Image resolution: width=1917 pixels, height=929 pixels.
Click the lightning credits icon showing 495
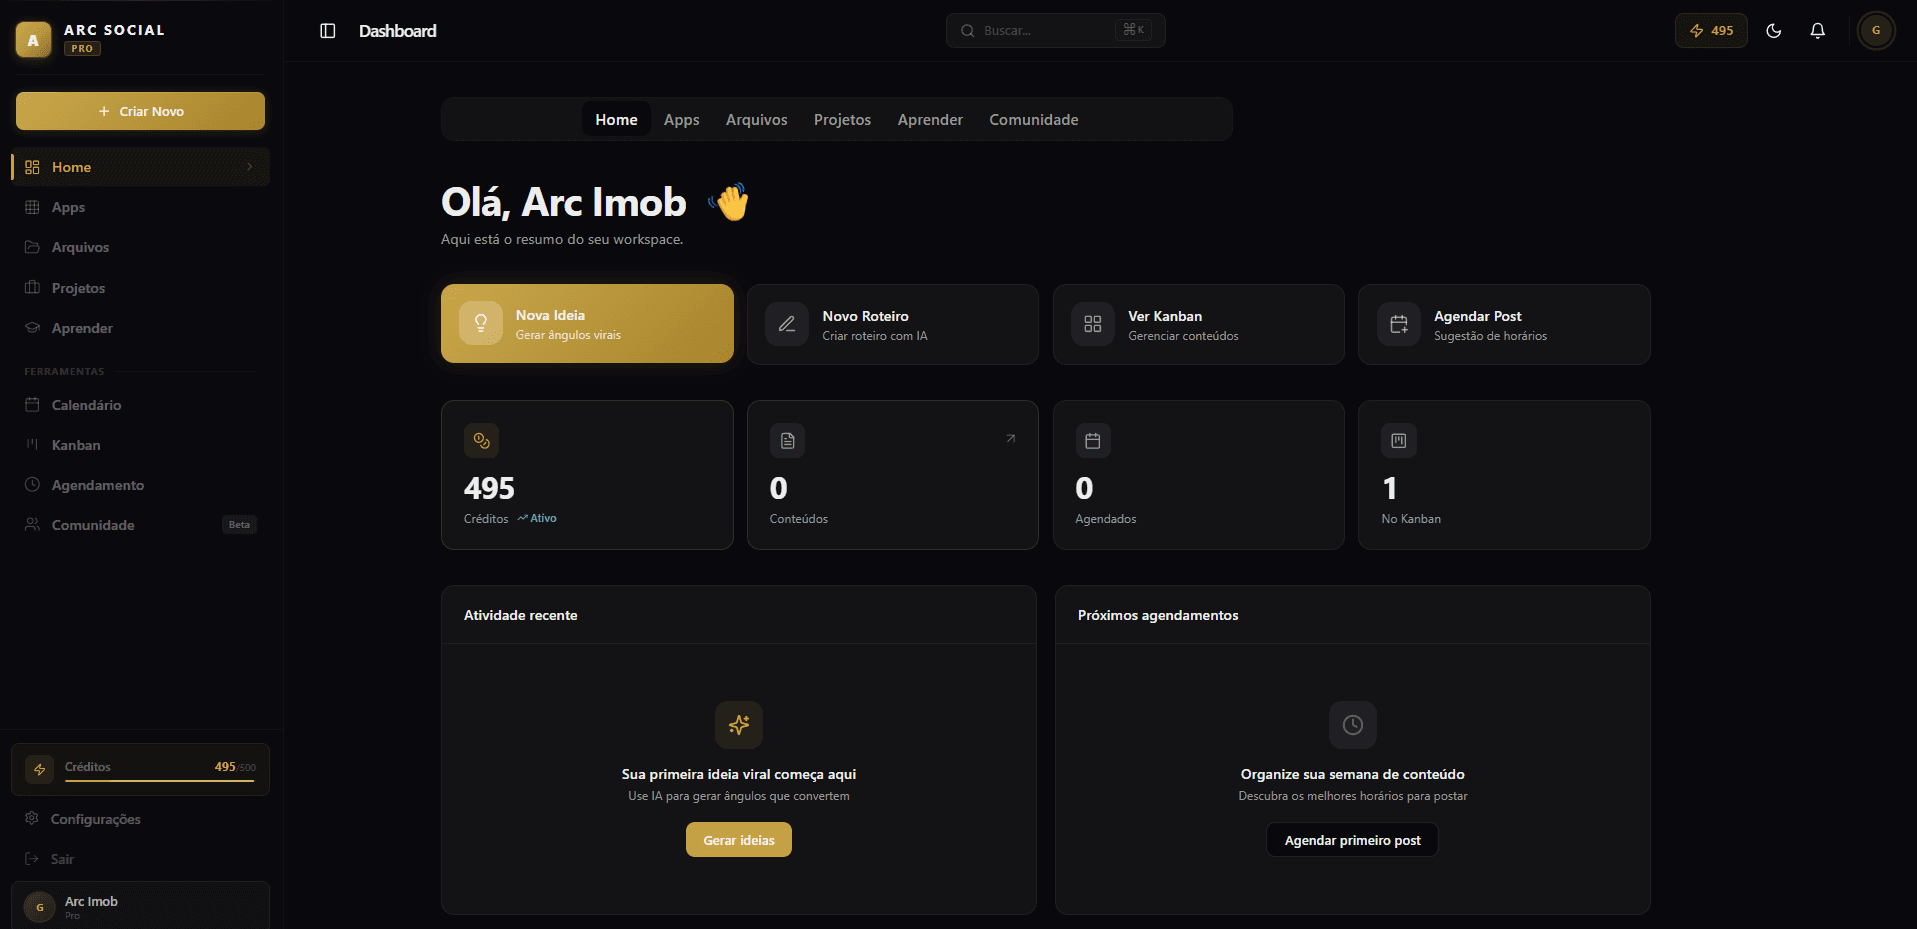point(1710,30)
